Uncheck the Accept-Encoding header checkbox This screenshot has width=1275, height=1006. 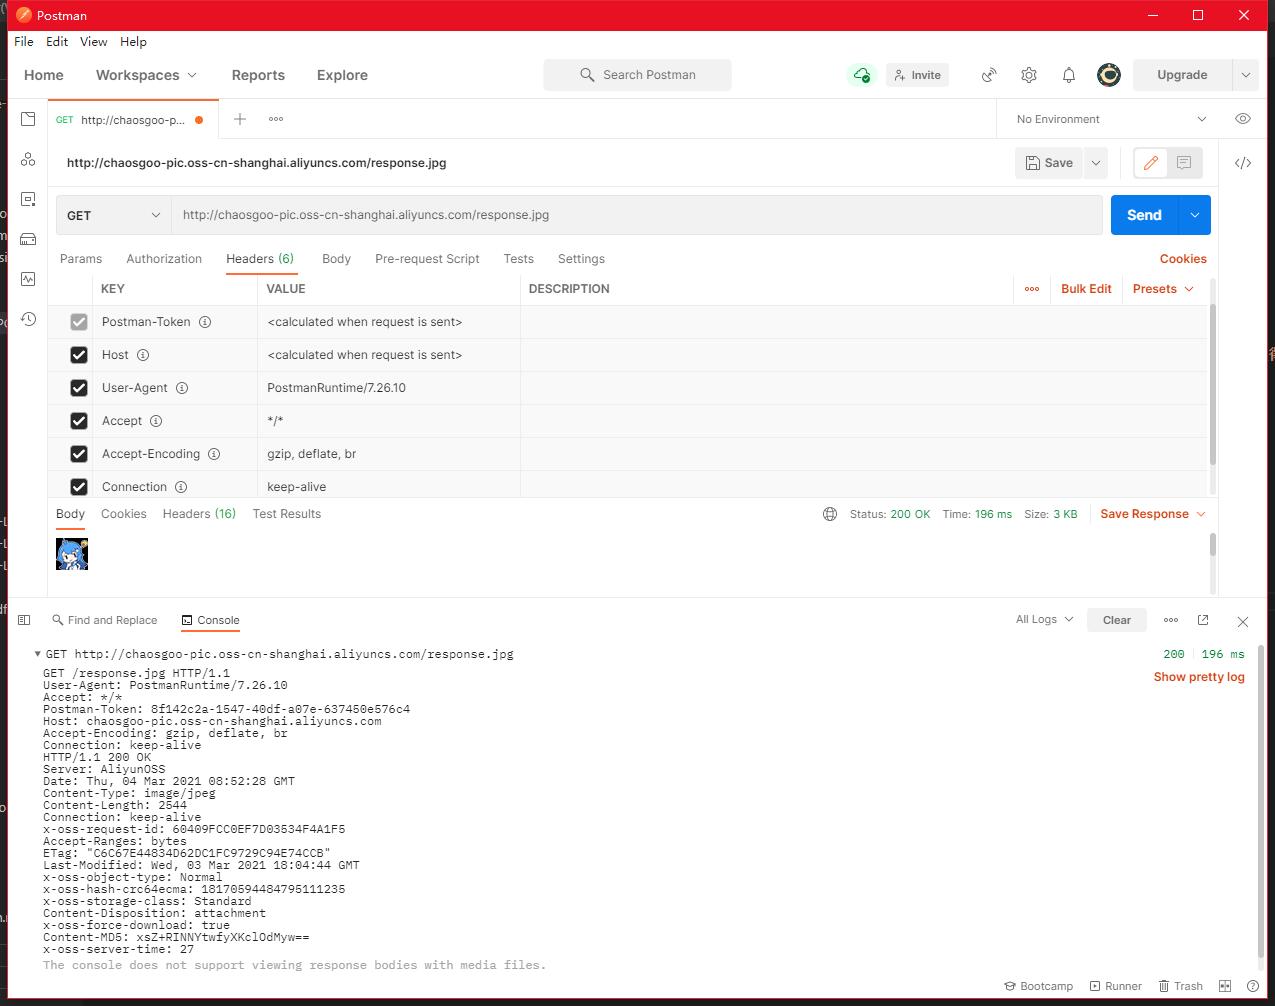pyautogui.click(x=79, y=454)
